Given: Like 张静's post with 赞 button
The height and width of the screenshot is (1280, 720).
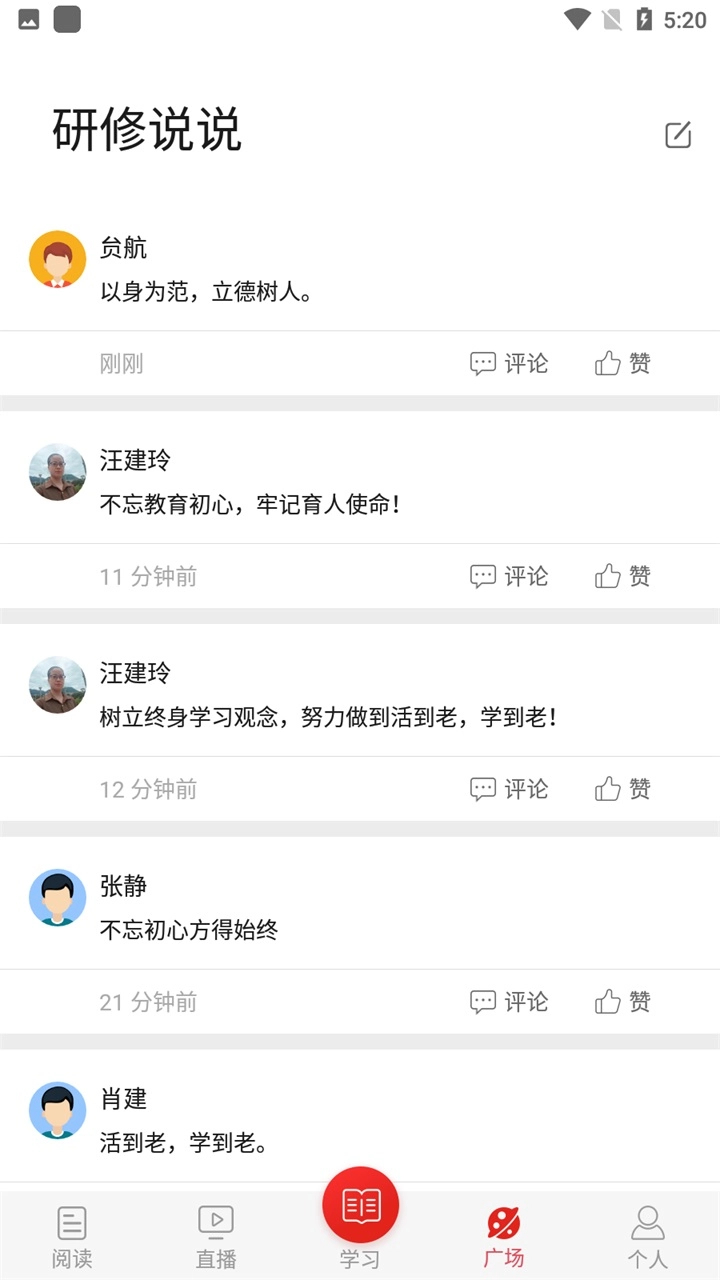Looking at the screenshot, I should [622, 1002].
